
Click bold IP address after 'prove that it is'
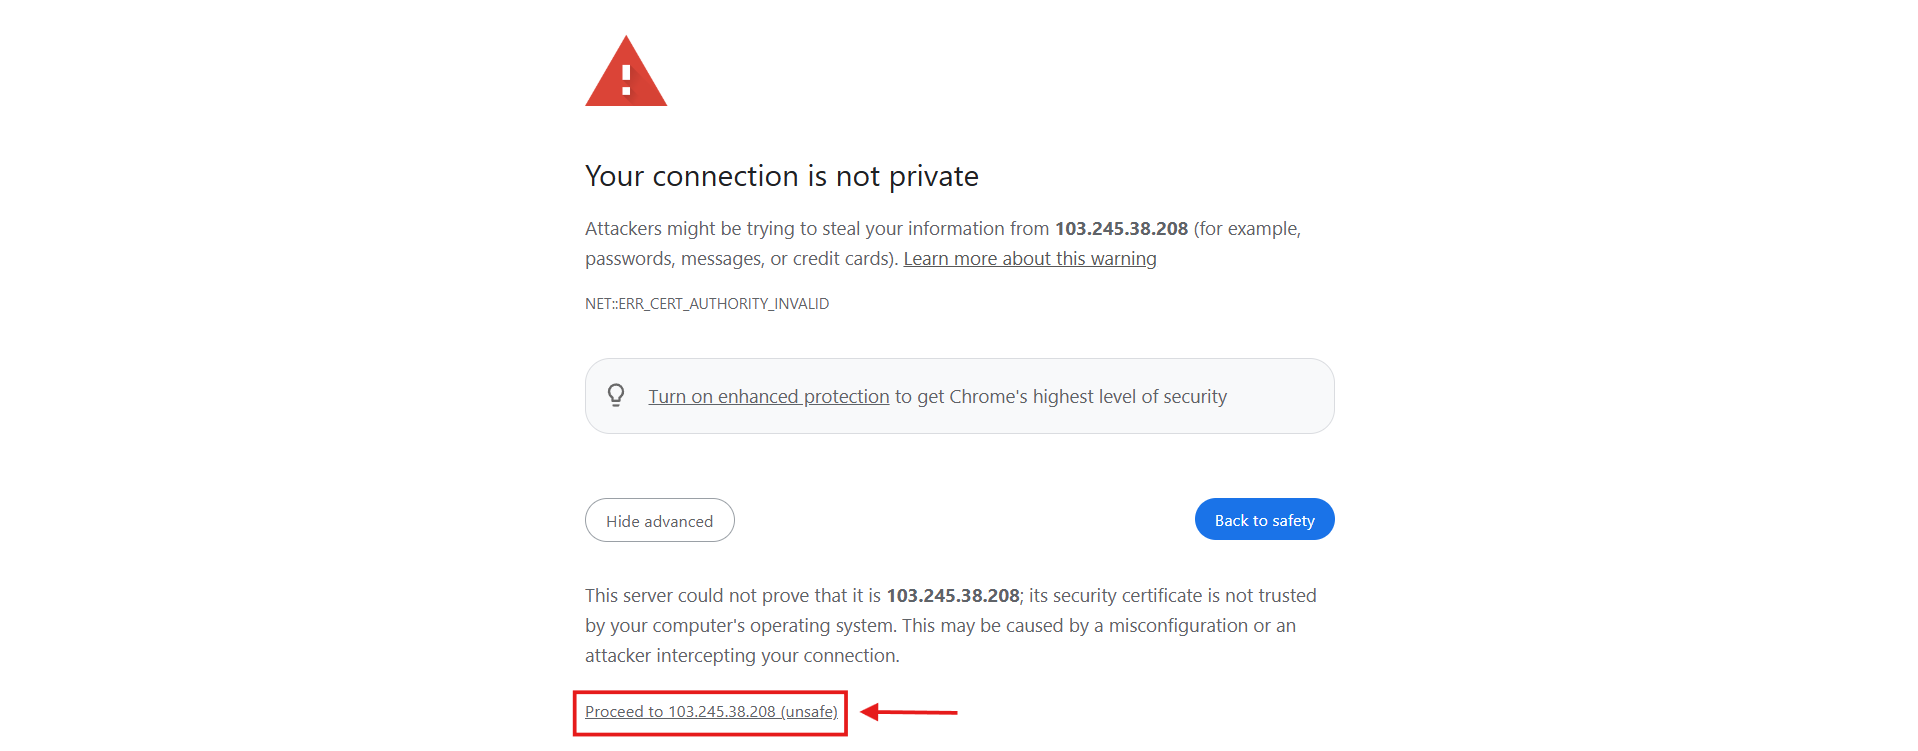[x=953, y=596]
